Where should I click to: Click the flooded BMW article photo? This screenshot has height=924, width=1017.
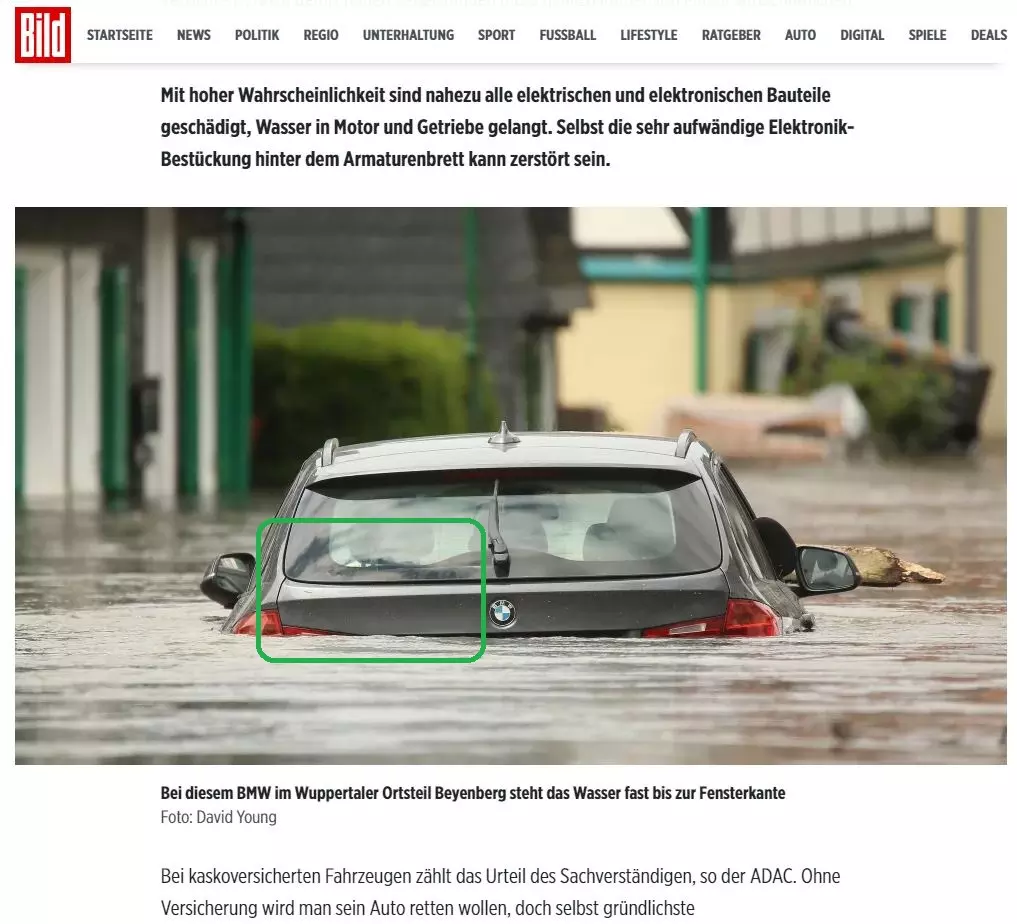click(511, 486)
